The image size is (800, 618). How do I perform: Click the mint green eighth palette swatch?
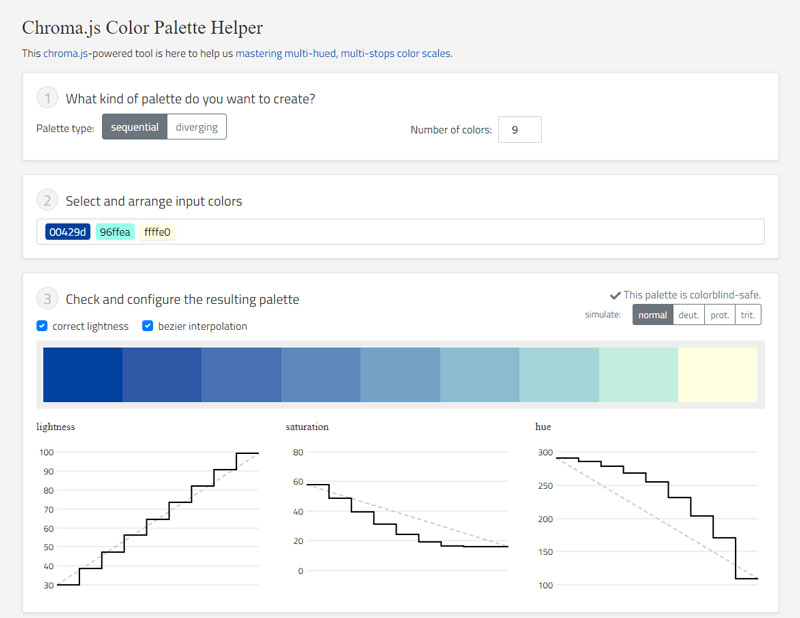[x=638, y=375]
